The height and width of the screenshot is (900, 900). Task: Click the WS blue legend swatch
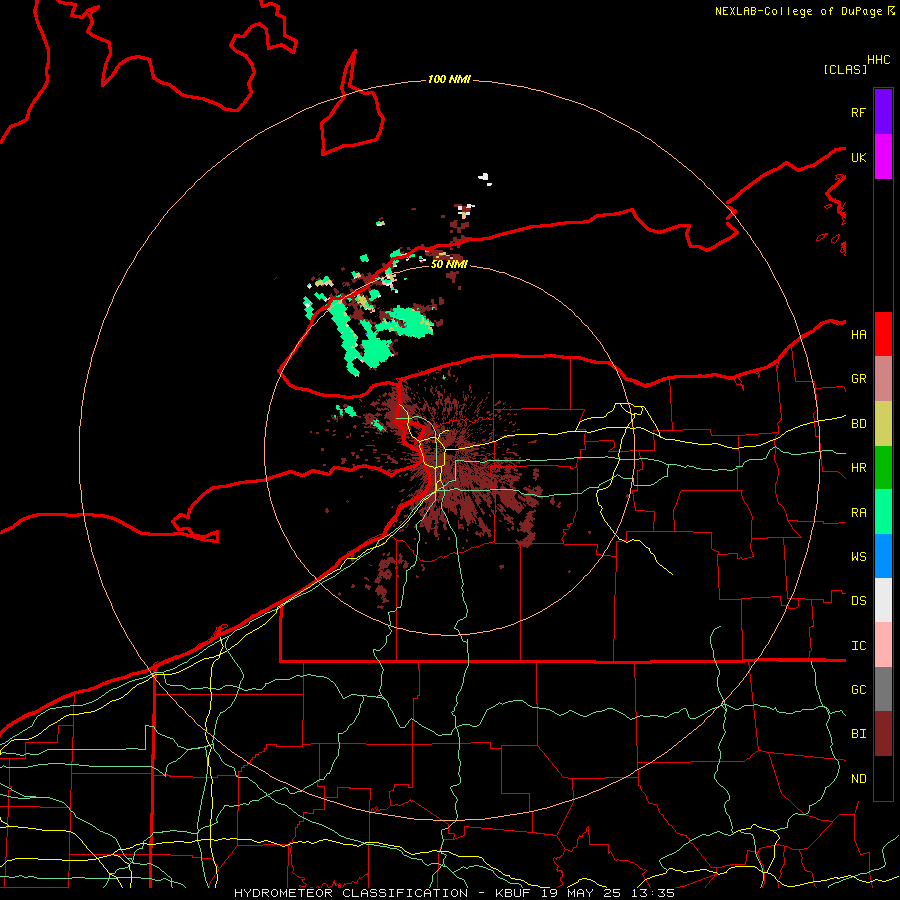click(883, 556)
